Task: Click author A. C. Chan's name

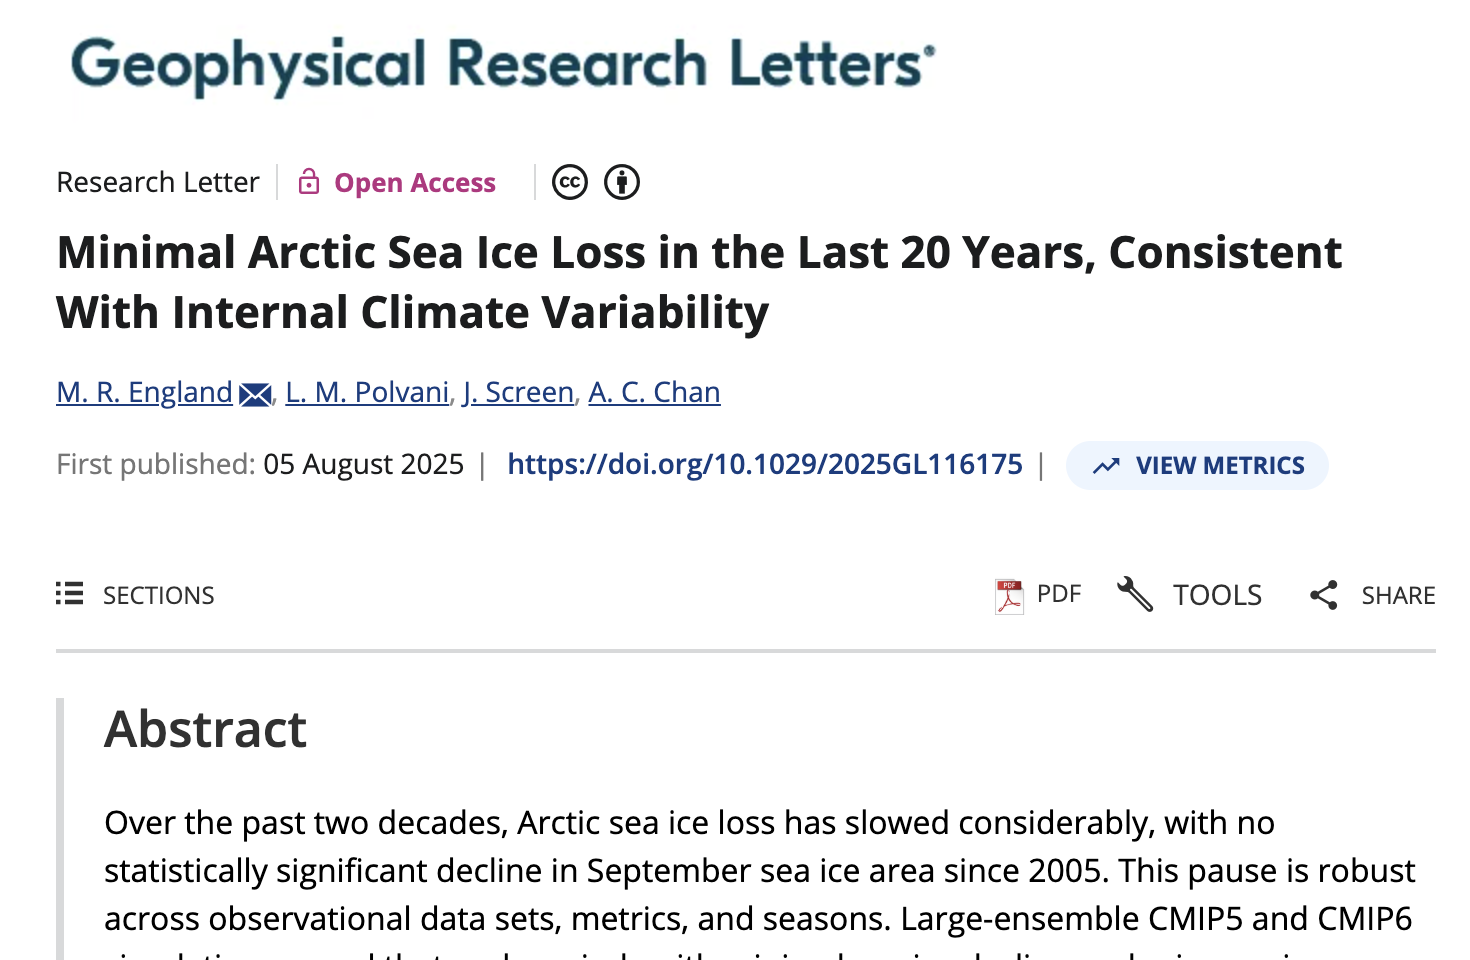Action: click(x=654, y=392)
